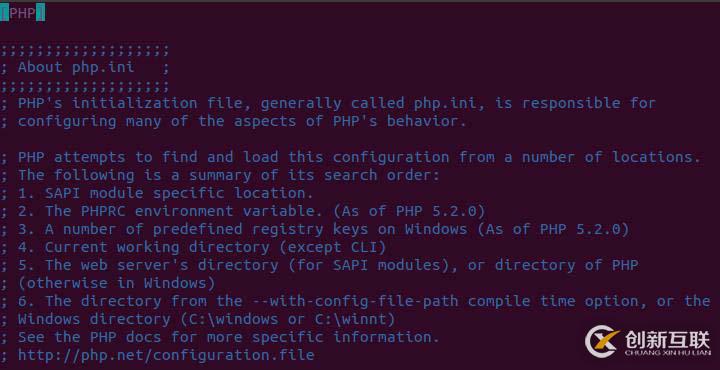Viewport: 720px width, 370px height.
Task: Click the watermark logo icon
Action: click(603, 341)
